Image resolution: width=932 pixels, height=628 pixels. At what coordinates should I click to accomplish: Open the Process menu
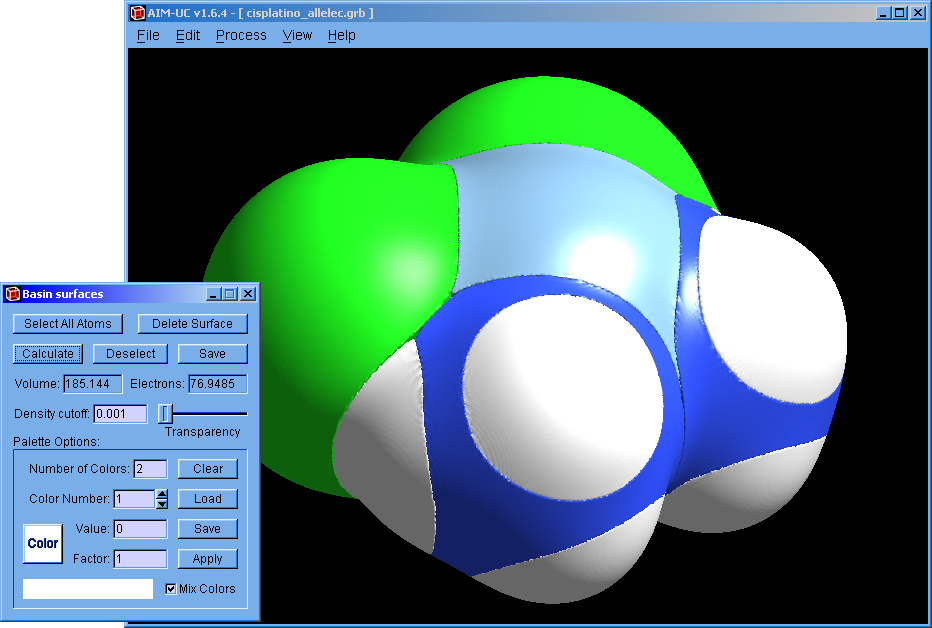pos(241,35)
